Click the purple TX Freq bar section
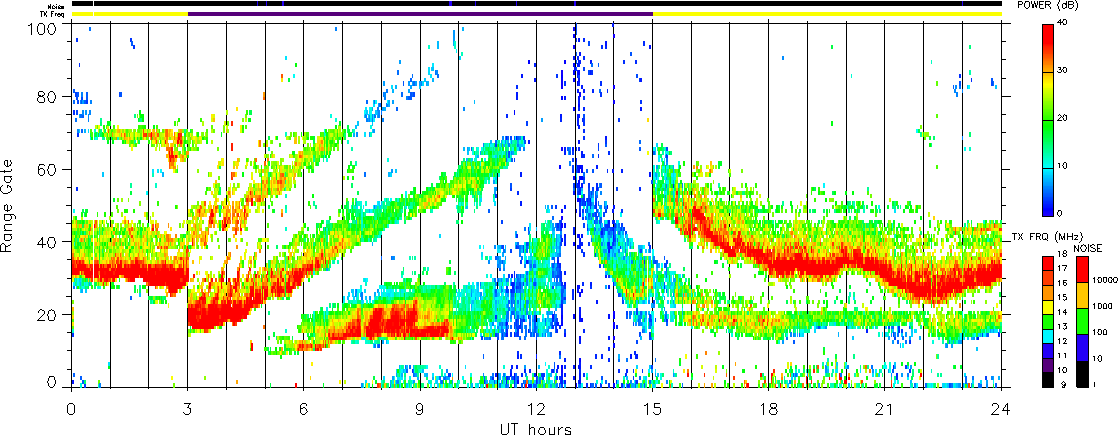The height and width of the screenshot is (435, 1118). click(420, 14)
